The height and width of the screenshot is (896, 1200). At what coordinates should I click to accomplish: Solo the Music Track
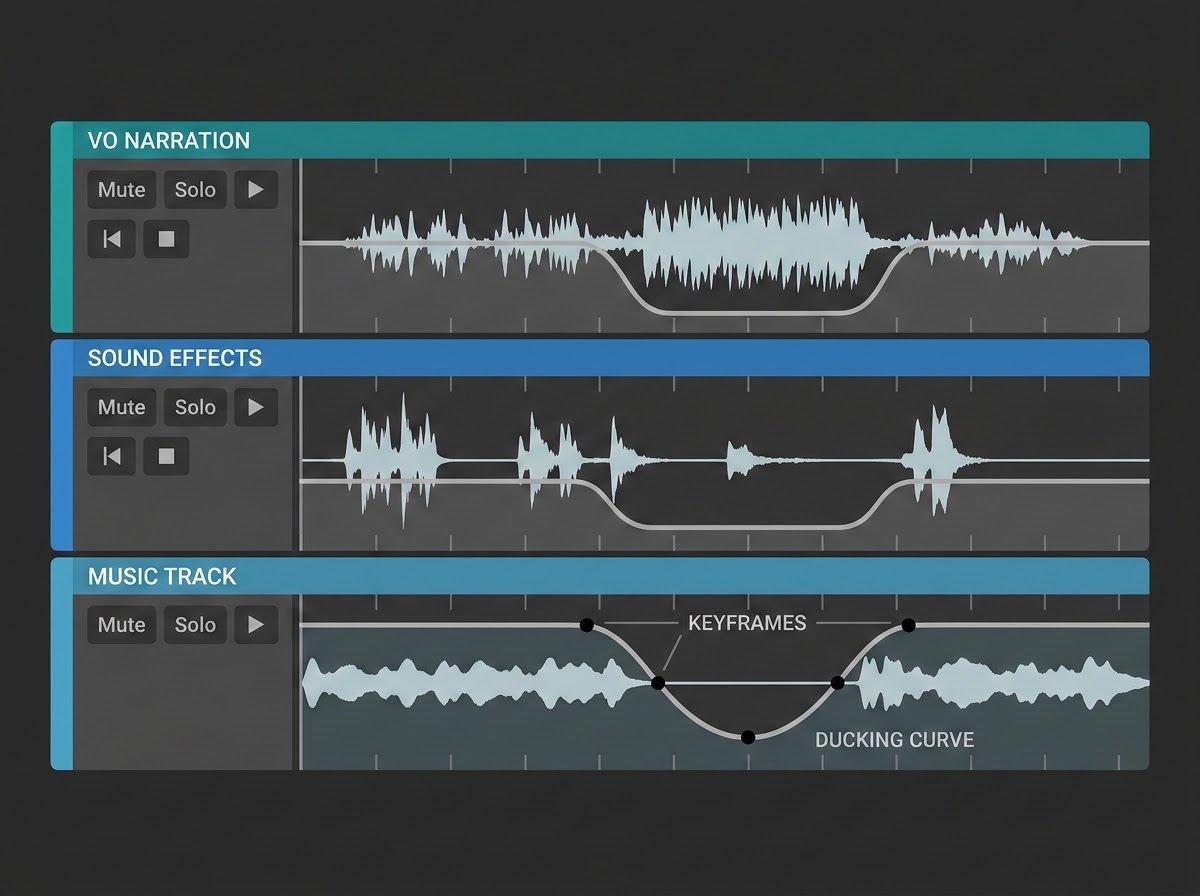pyautogui.click(x=195, y=625)
